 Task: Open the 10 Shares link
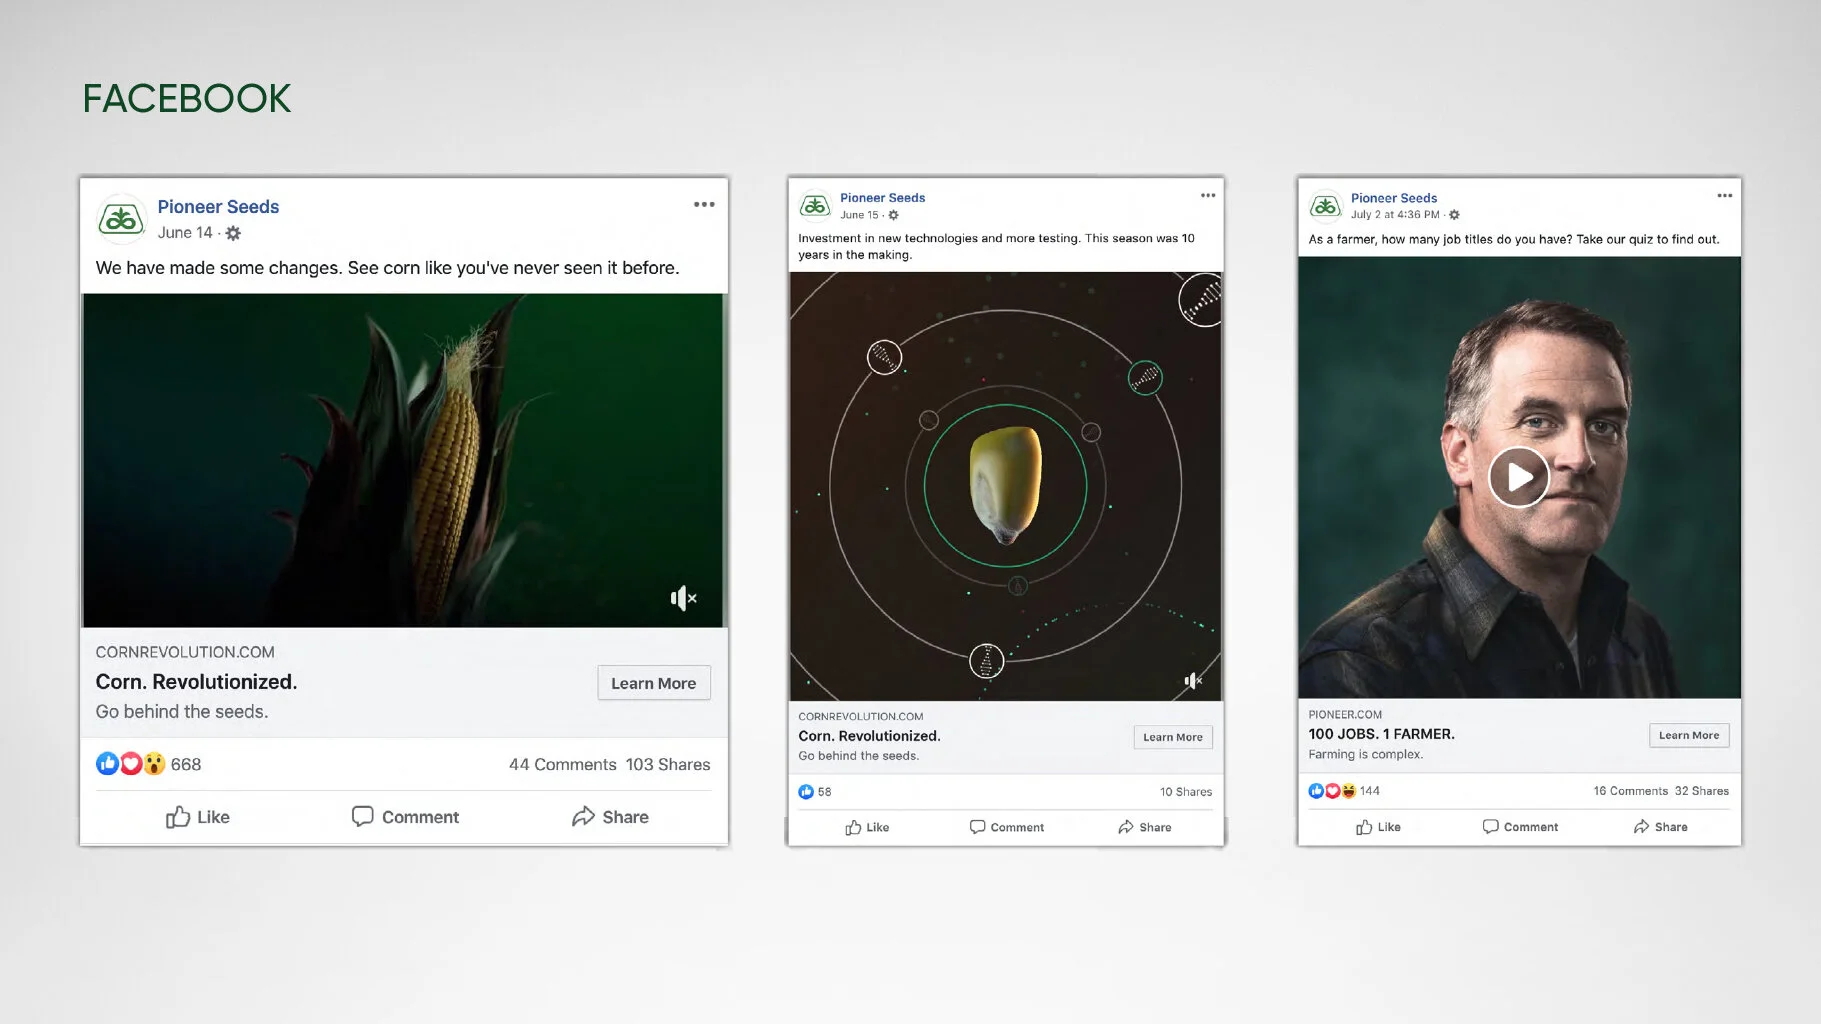tap(1186, 792)
